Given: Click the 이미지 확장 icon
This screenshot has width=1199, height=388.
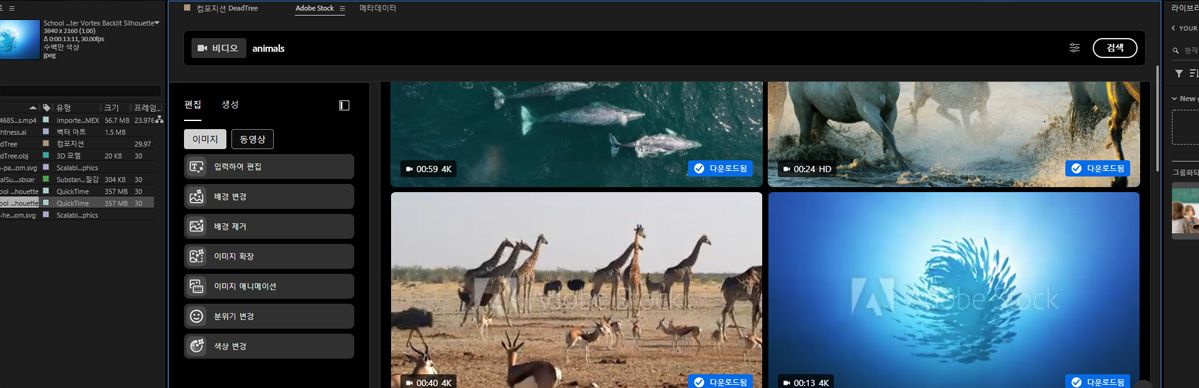Looking at the screenshot, I should (x=197, y=256).
